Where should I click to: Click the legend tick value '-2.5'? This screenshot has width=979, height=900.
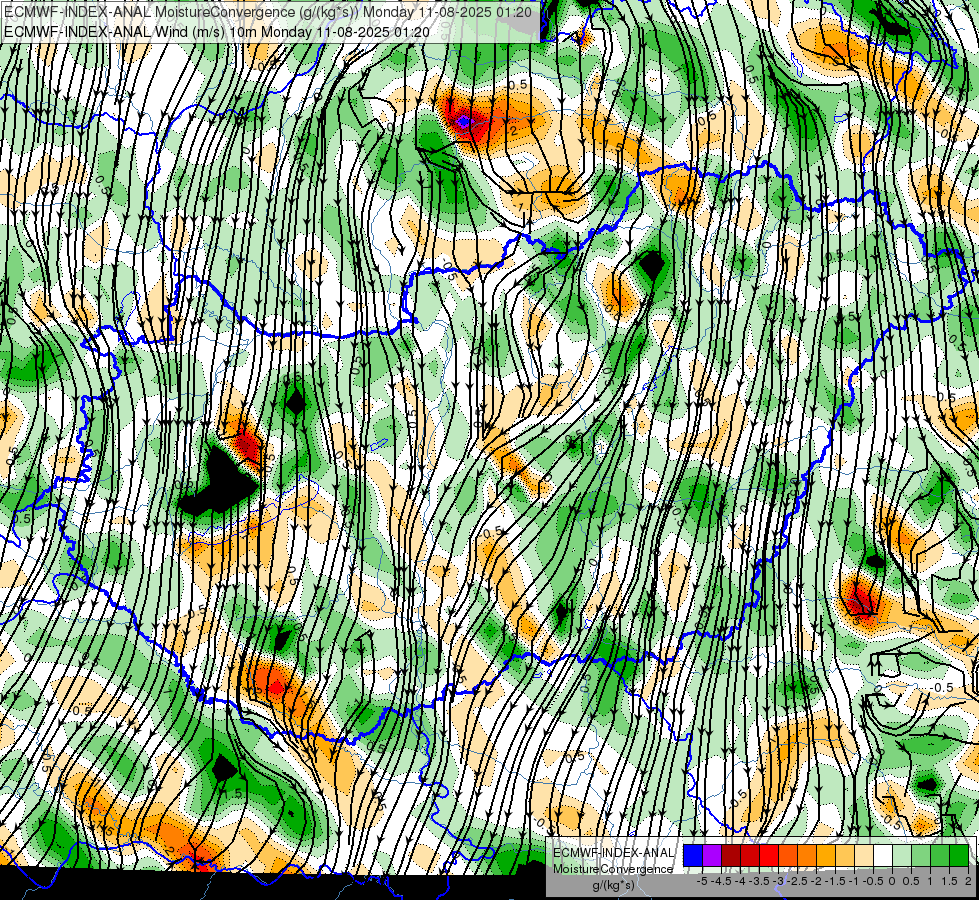pyautogui.click(x=797, y=881)
